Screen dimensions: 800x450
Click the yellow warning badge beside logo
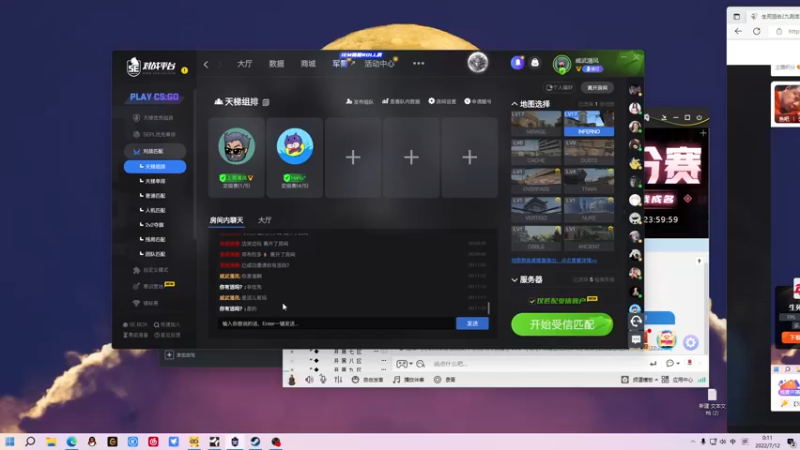tap(185, 70)
